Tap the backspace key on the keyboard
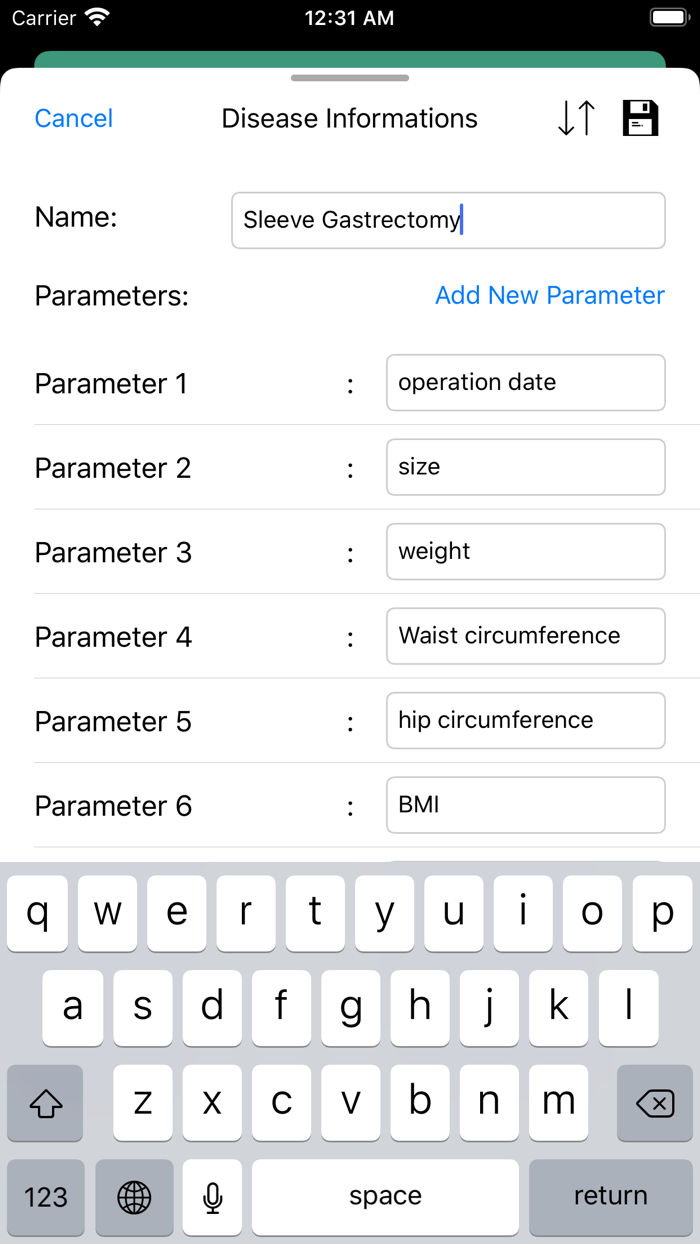 coord(654,1102)
